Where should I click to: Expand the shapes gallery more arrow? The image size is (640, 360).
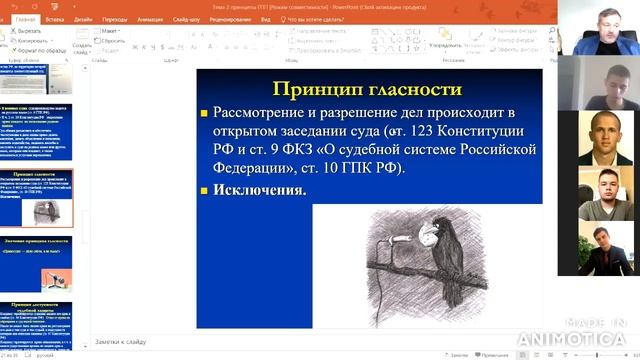[x=424, y=50]
